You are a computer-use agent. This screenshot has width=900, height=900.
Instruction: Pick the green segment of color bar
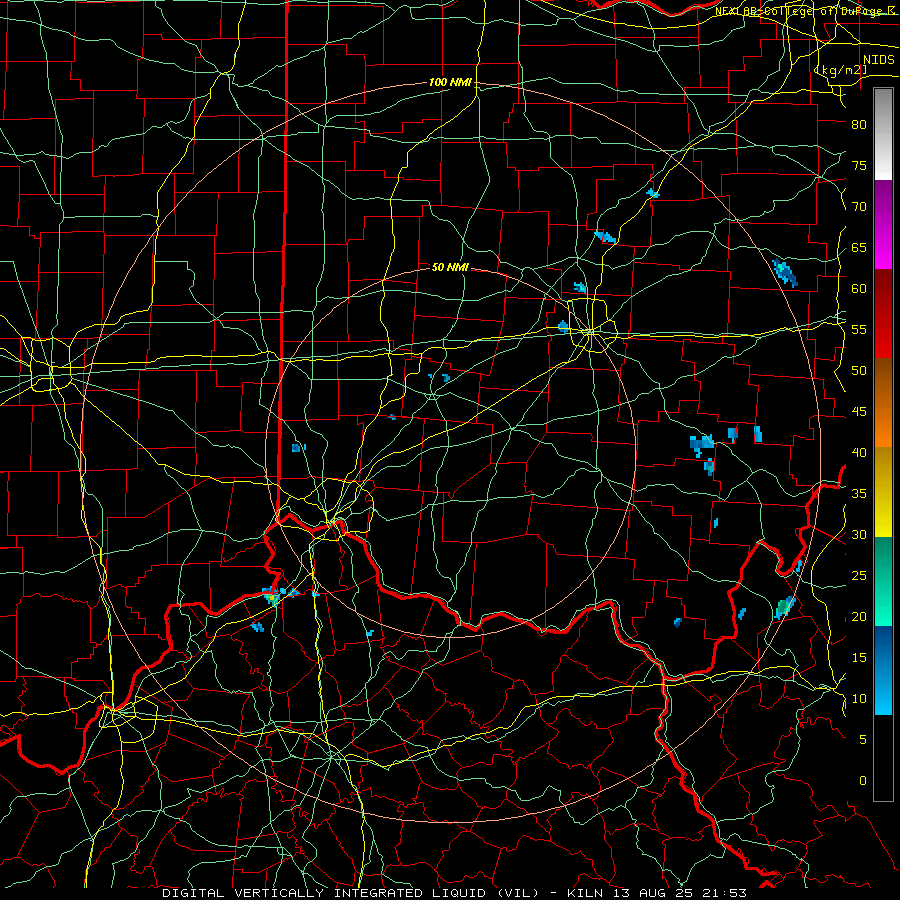click(883, 581)
